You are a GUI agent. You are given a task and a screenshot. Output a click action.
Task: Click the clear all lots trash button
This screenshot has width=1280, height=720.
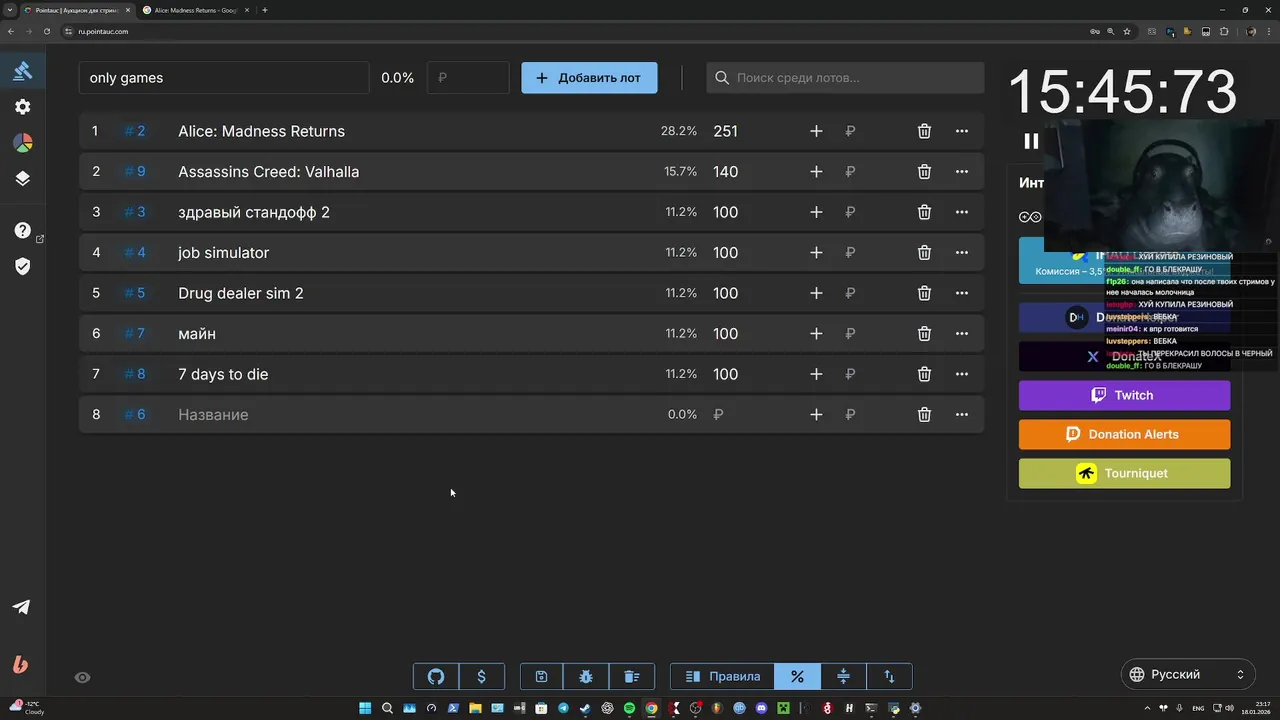[x=631, y=676]
